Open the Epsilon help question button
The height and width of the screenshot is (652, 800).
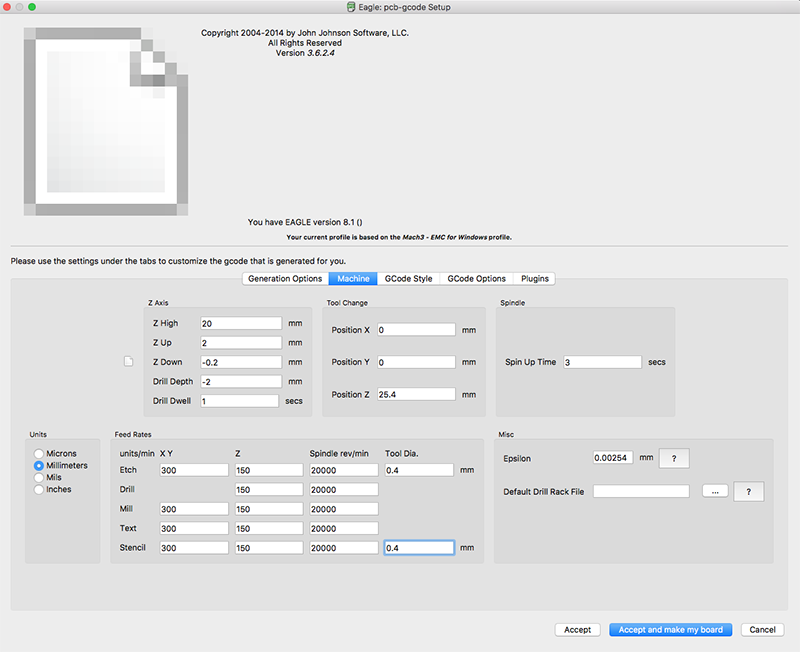[x=674, y=458]
